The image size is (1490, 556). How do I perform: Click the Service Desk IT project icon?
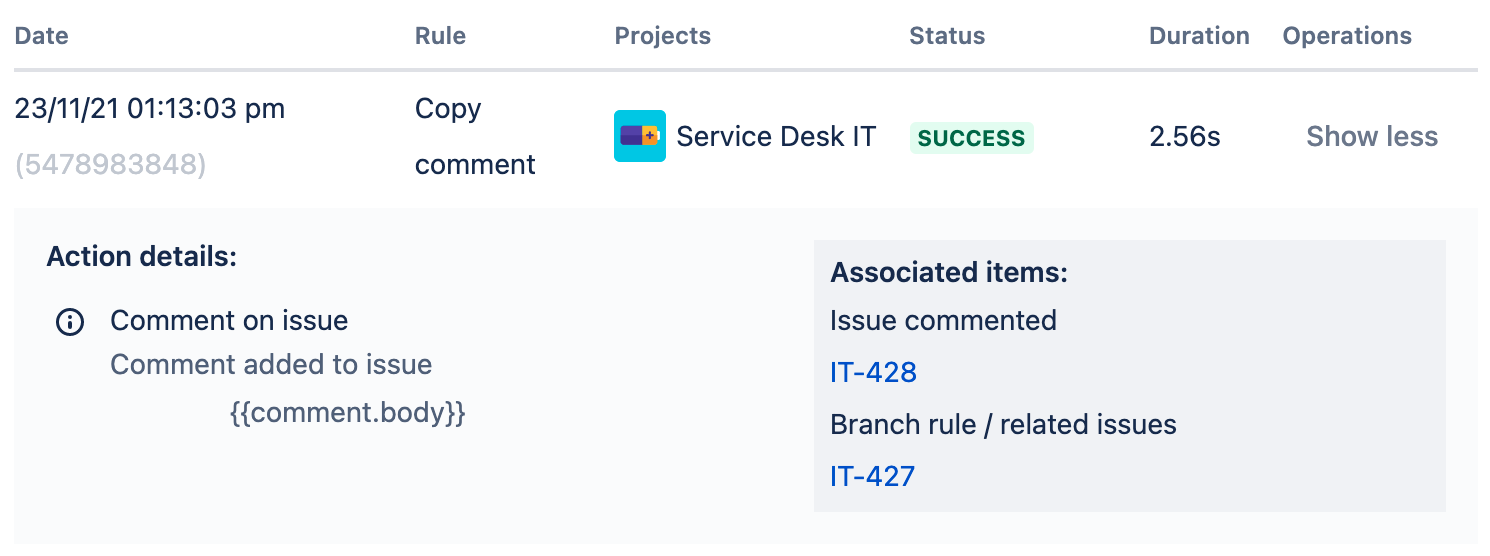pos(640,136)
